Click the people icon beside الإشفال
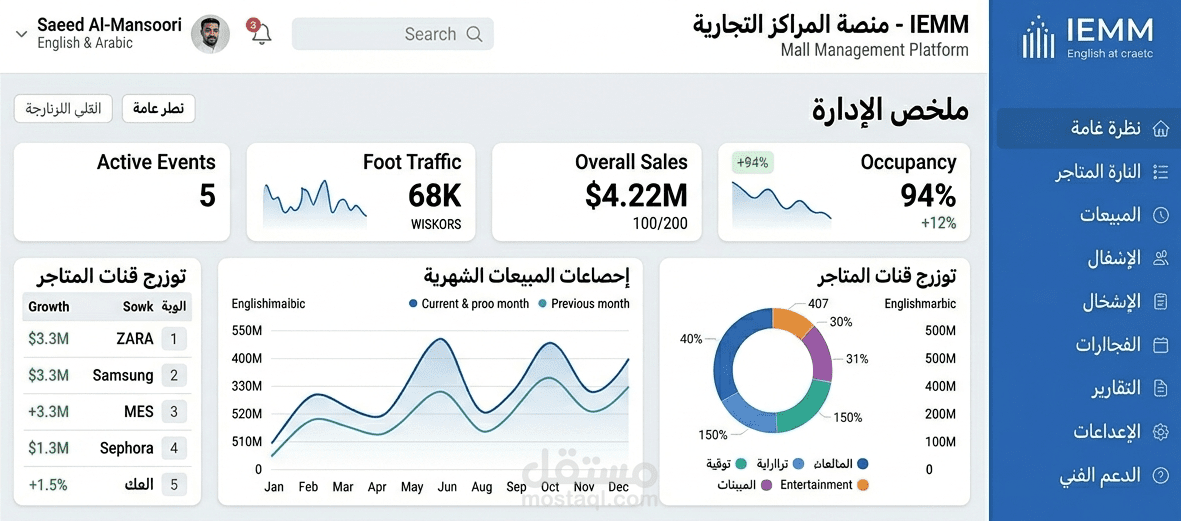This screenshot has height=521, width=1181. pos(1161,259)
